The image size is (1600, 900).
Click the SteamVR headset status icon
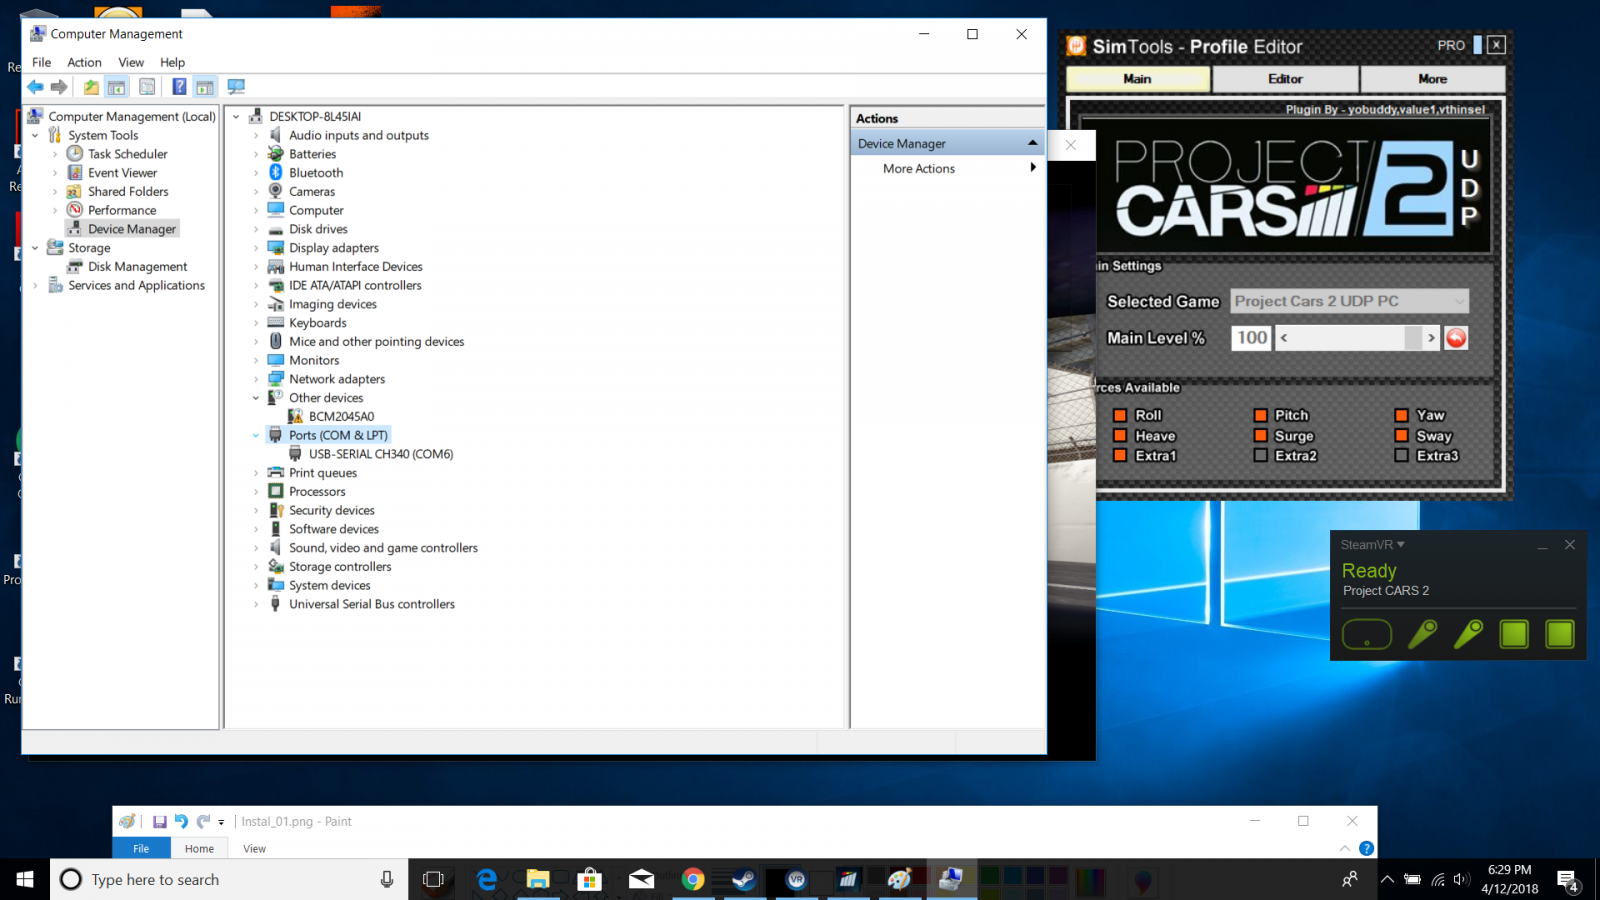click(1366, 634)
